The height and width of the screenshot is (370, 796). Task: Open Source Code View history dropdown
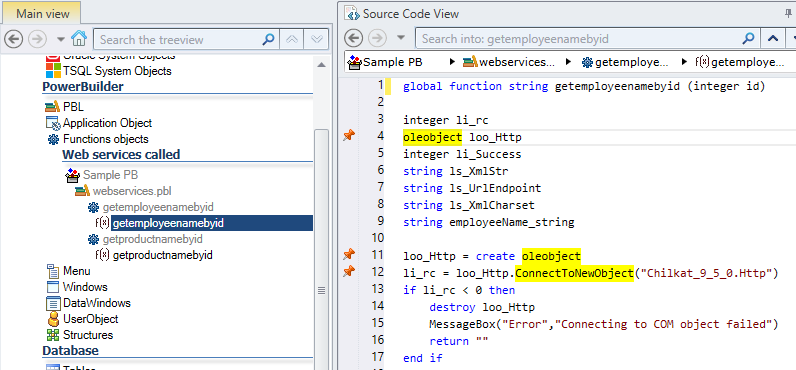pos(401,38)
